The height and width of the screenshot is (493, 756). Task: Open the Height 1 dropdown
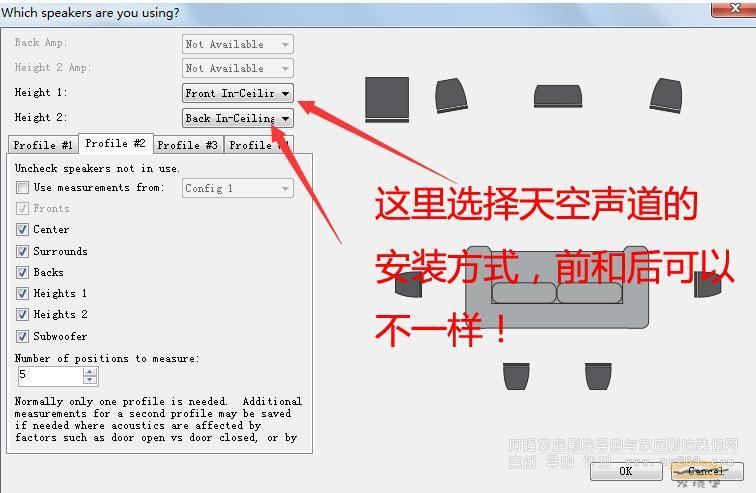tap(238, 93)
